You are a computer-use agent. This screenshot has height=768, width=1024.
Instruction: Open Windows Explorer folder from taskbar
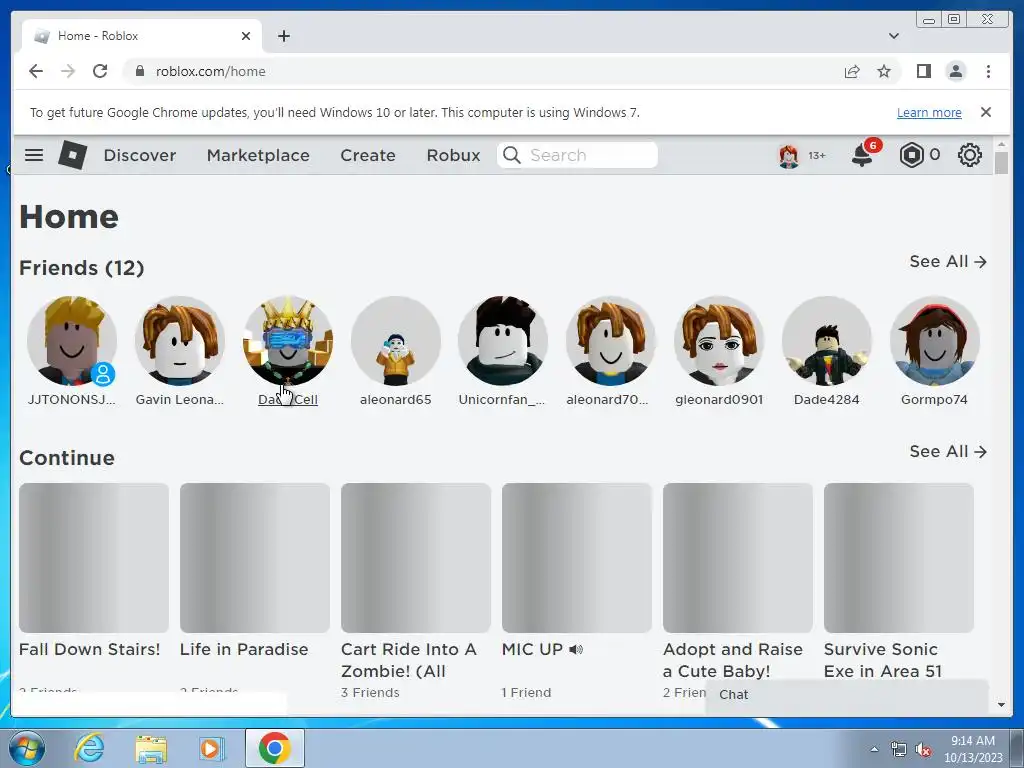pyautogui.click(x=151, y=749)
